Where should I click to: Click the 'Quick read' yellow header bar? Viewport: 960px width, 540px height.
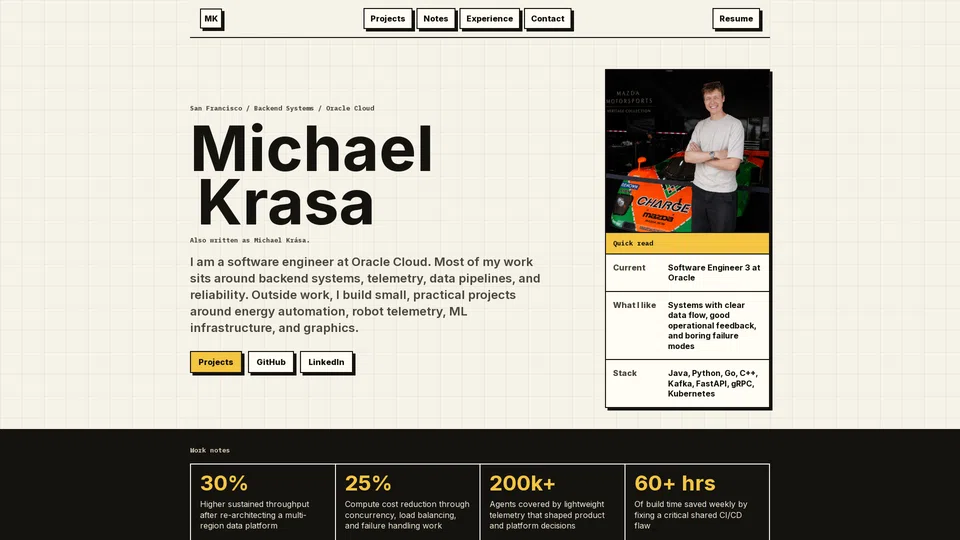pos(687,243)
